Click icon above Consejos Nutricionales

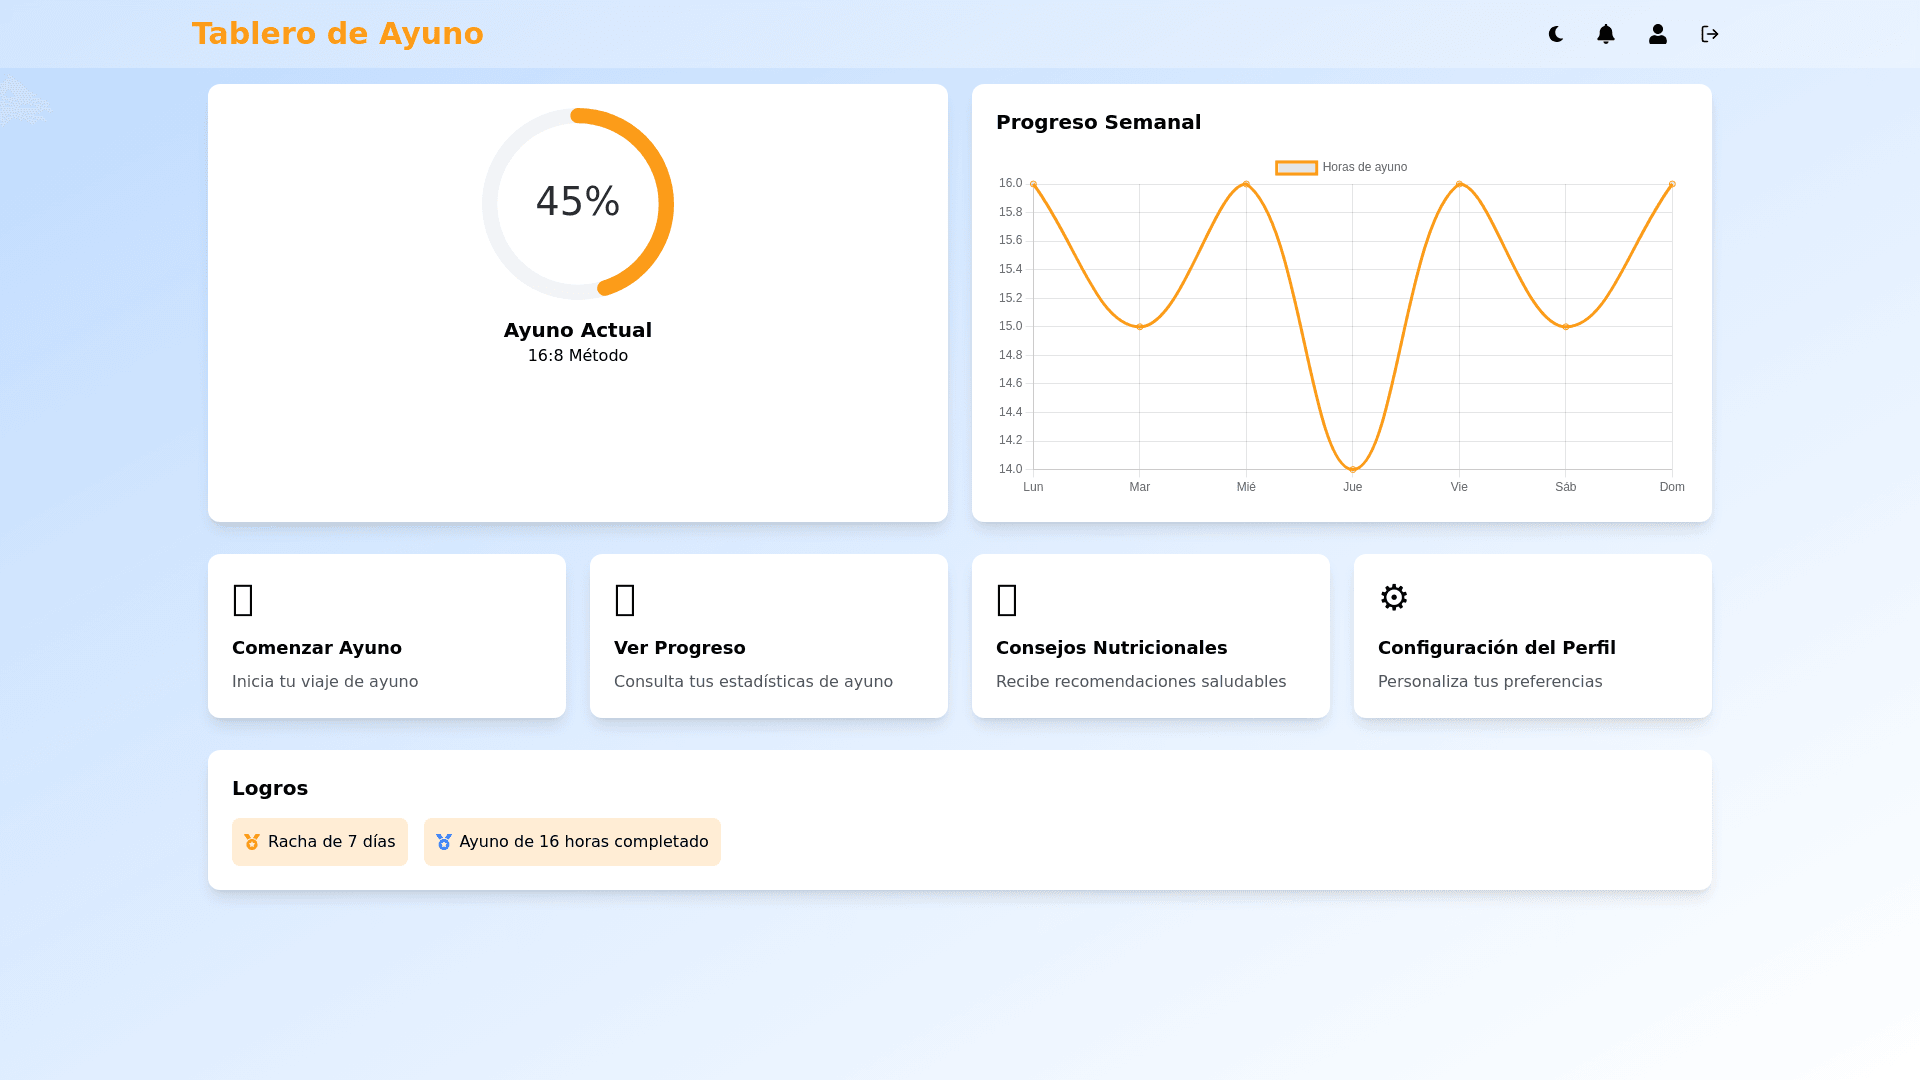coord(1007,600)
